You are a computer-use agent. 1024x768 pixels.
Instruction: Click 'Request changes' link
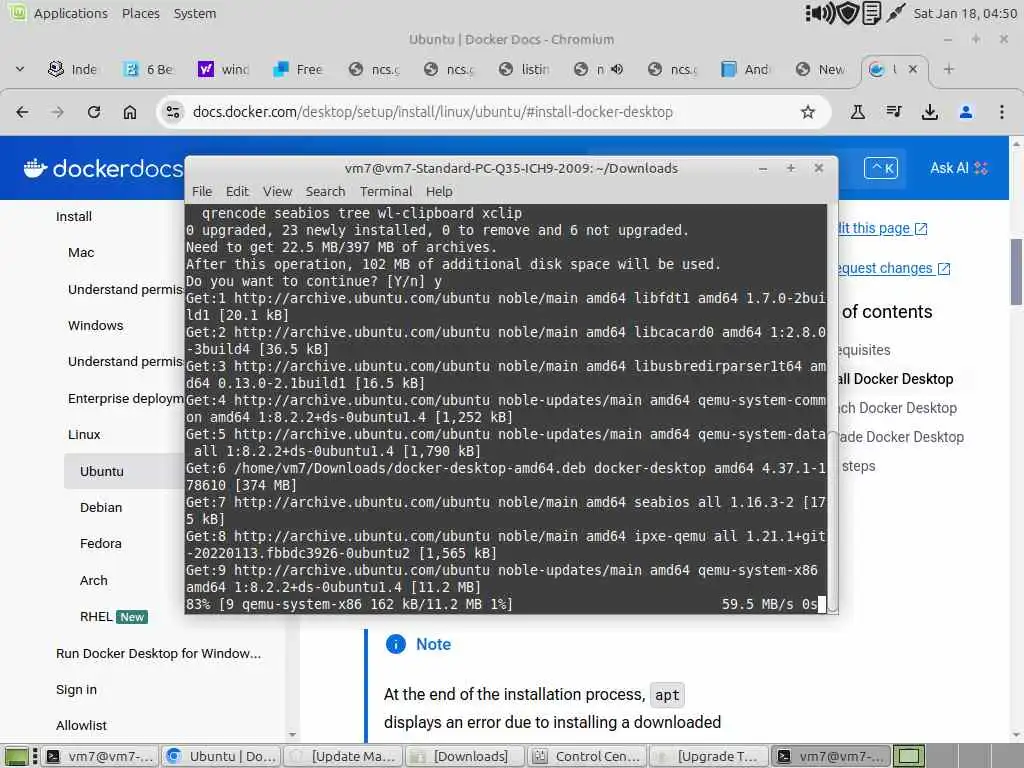click(894, 268)
